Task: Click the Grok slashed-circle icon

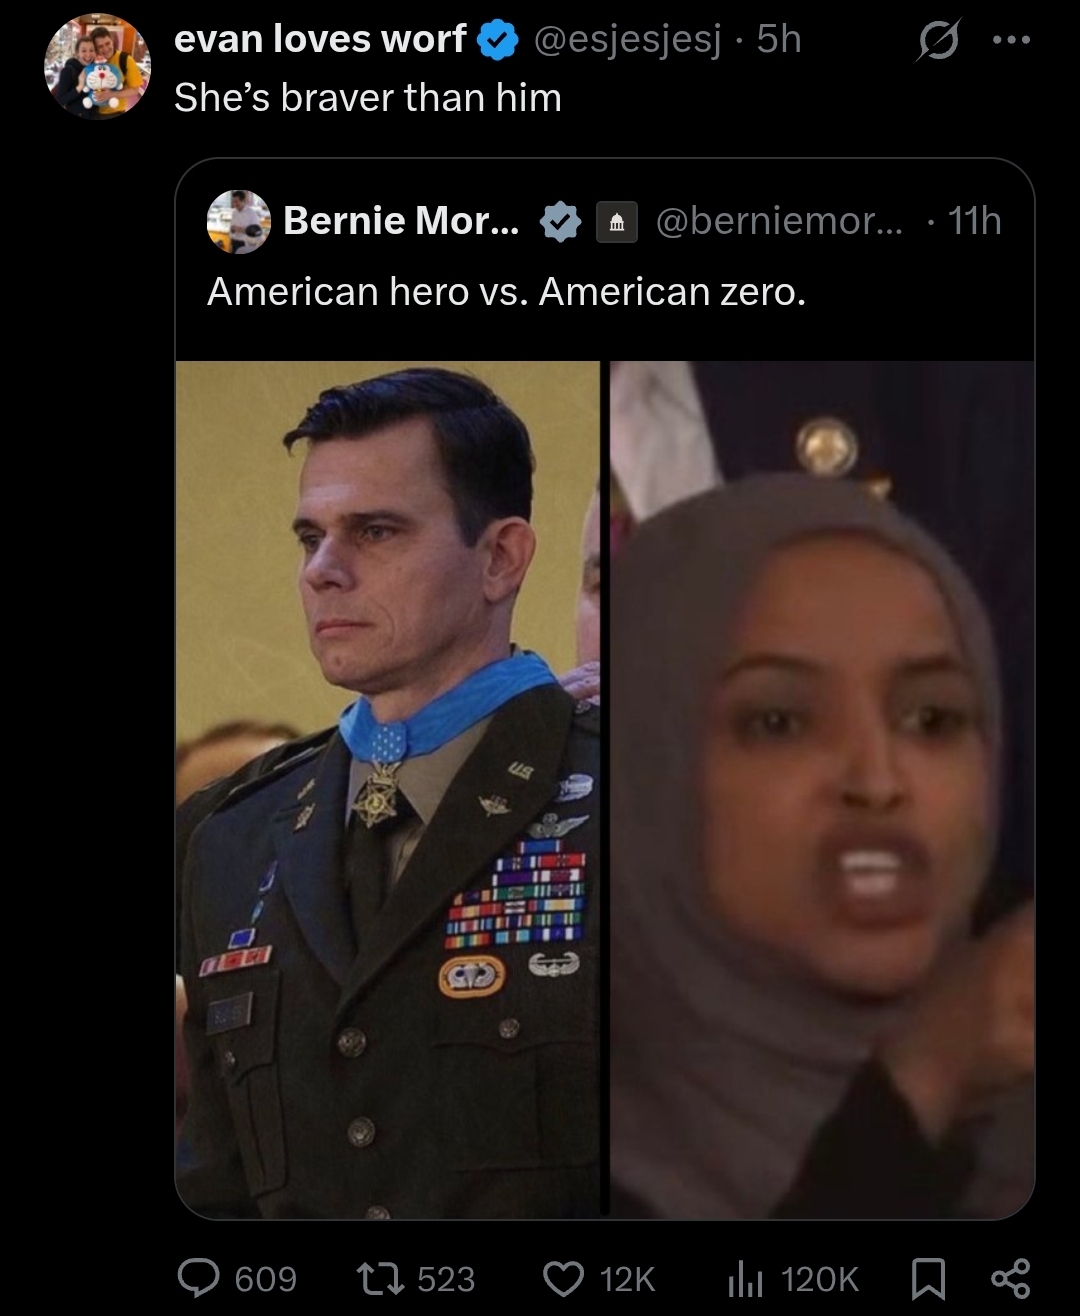Action: click(x=937, y=40)
